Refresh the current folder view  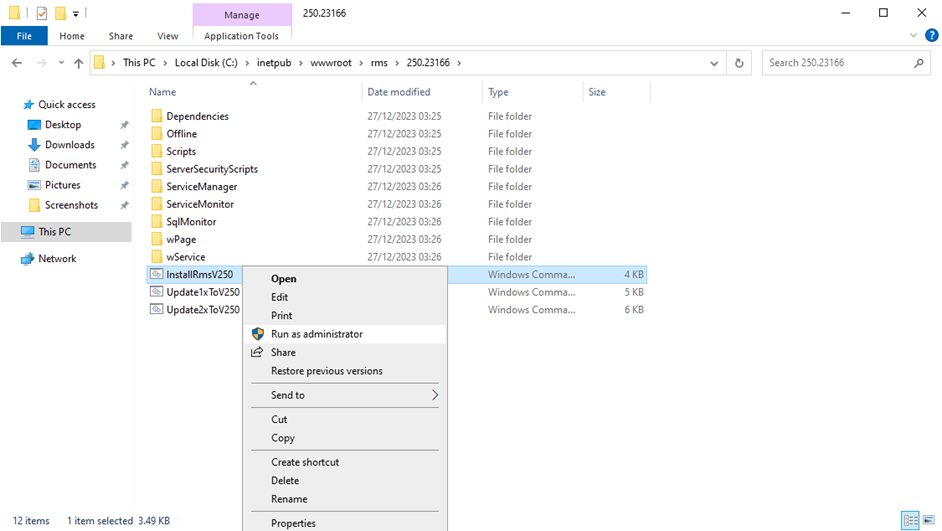click(739, 63)
